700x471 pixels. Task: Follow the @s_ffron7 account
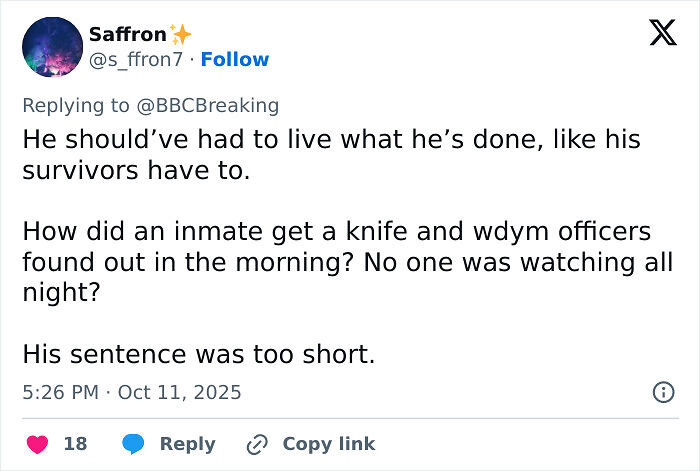[235, 60]
